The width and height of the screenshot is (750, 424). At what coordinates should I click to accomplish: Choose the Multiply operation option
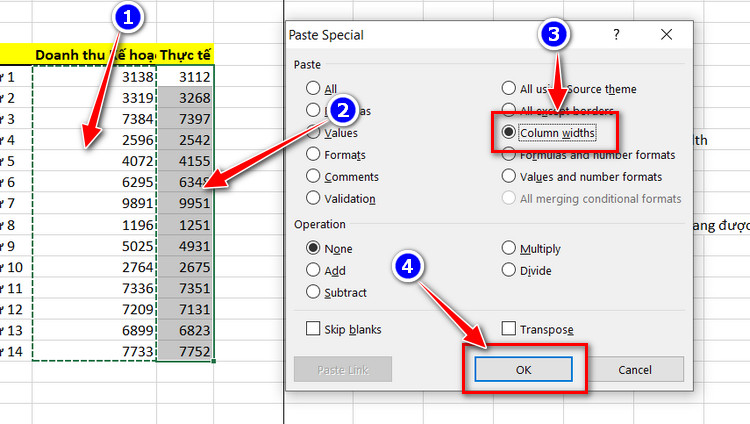point(508,248)
